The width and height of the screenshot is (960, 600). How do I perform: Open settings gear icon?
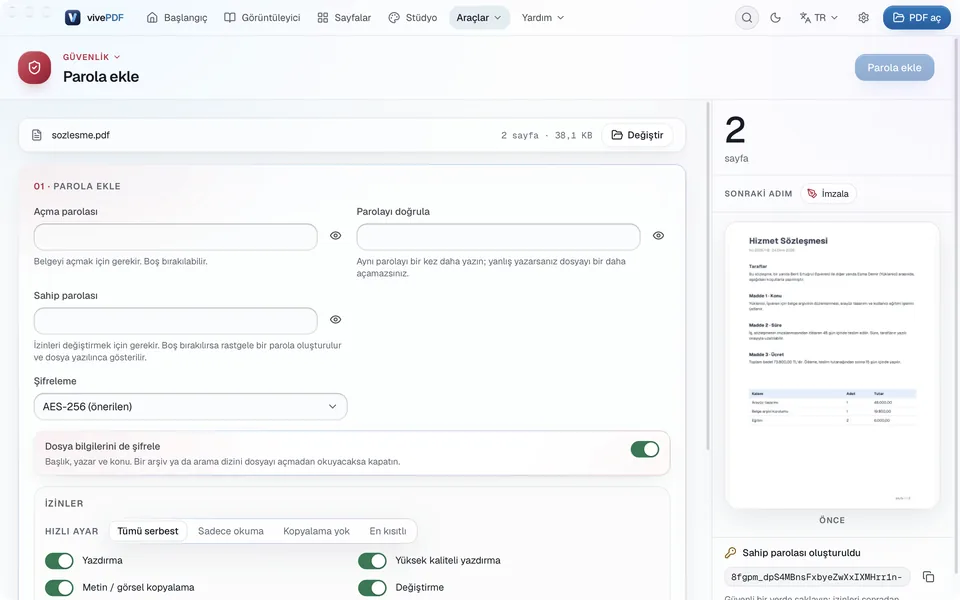(863, 18)
